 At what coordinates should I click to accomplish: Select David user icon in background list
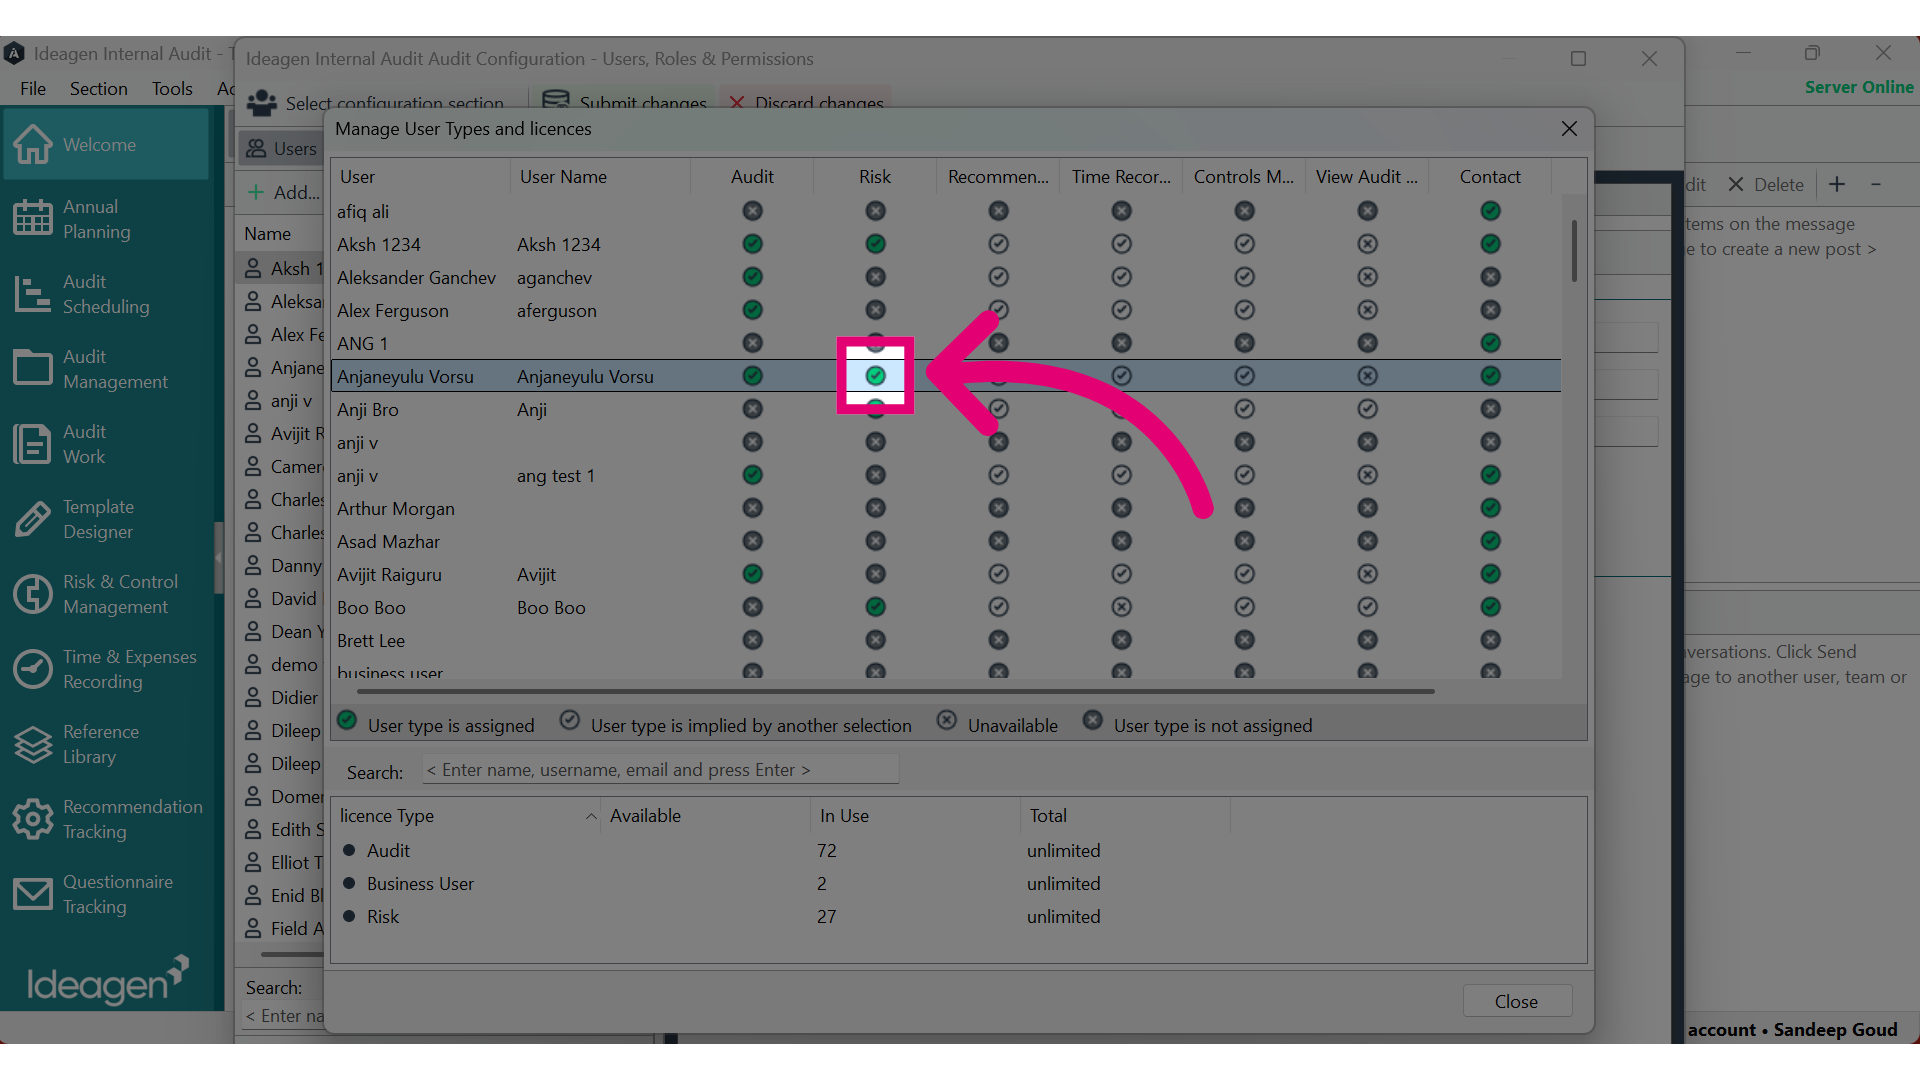[254, 599]
